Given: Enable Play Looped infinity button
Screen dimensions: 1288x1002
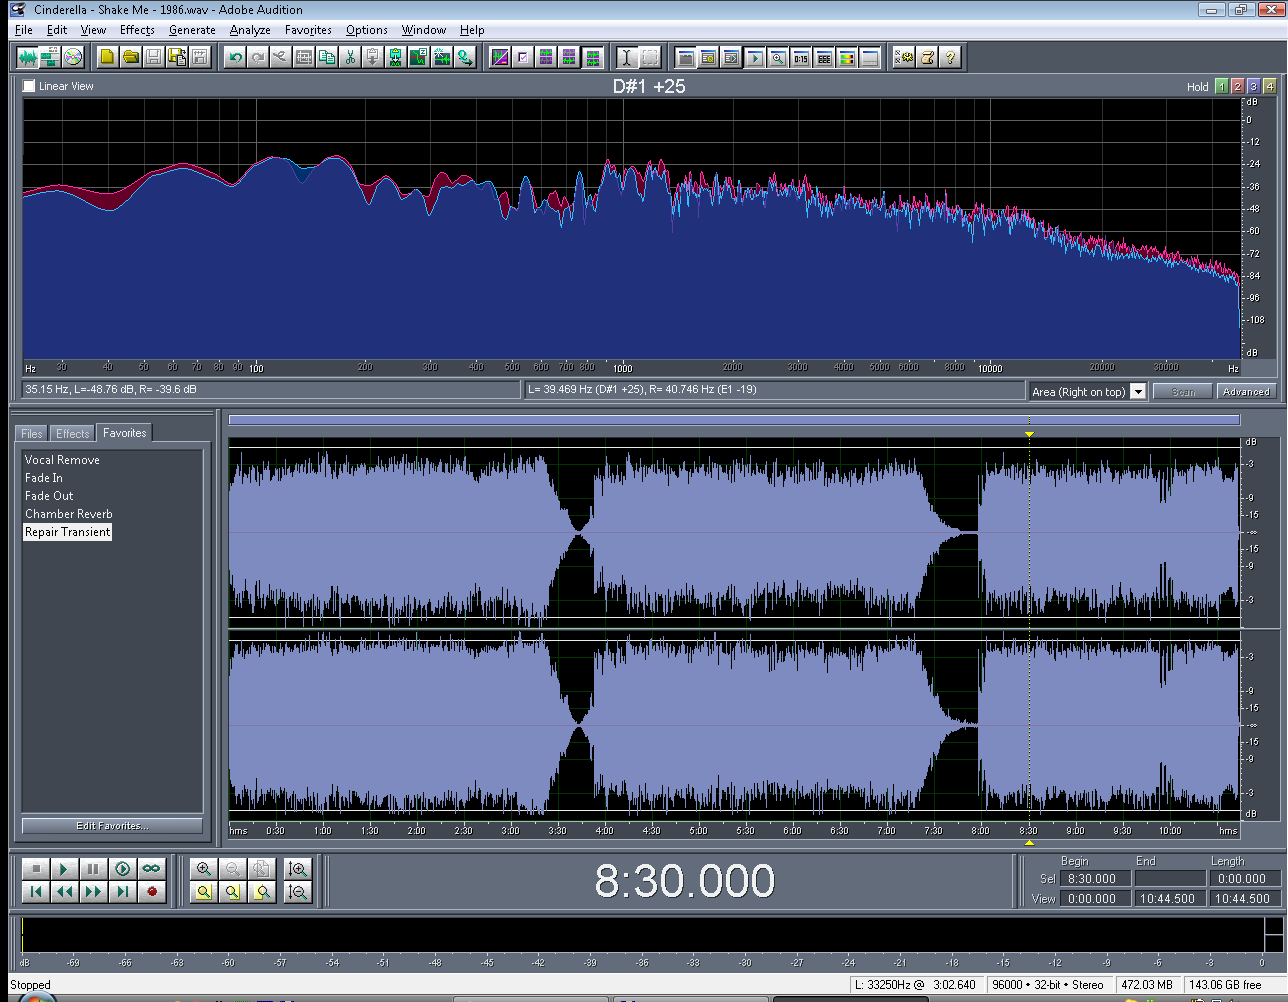Looking at the screenshot, I should tap(151, 869).
